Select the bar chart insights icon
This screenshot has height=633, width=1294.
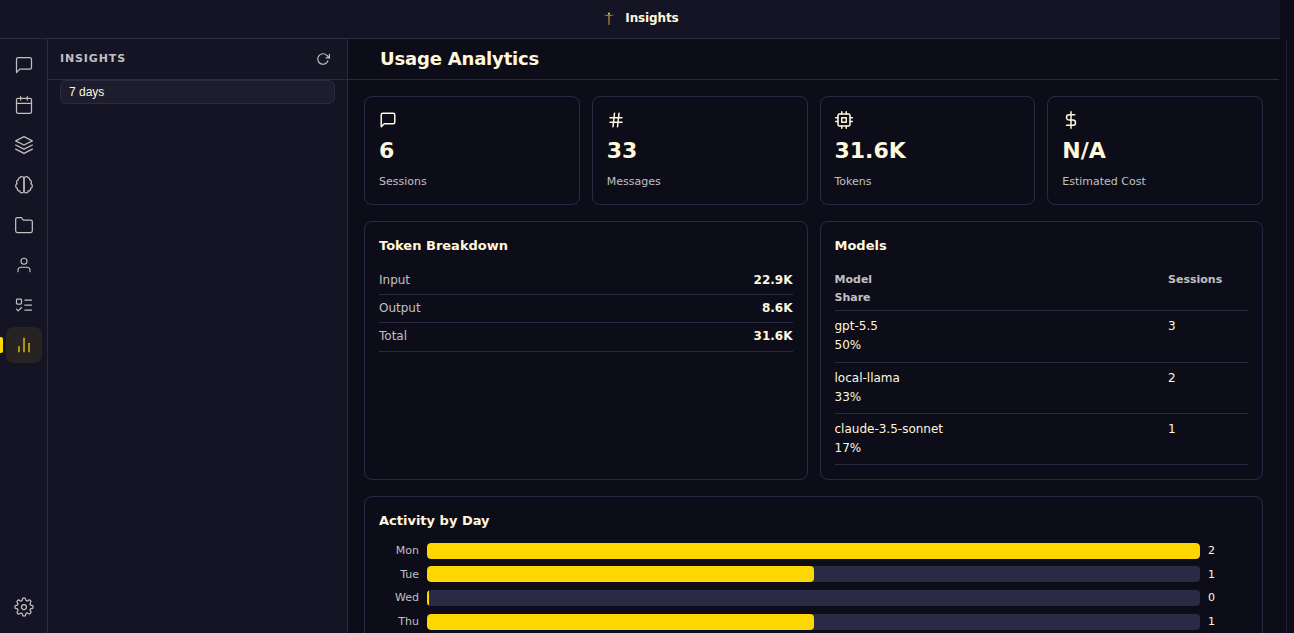pyautogui.click(x=24, y=345)
